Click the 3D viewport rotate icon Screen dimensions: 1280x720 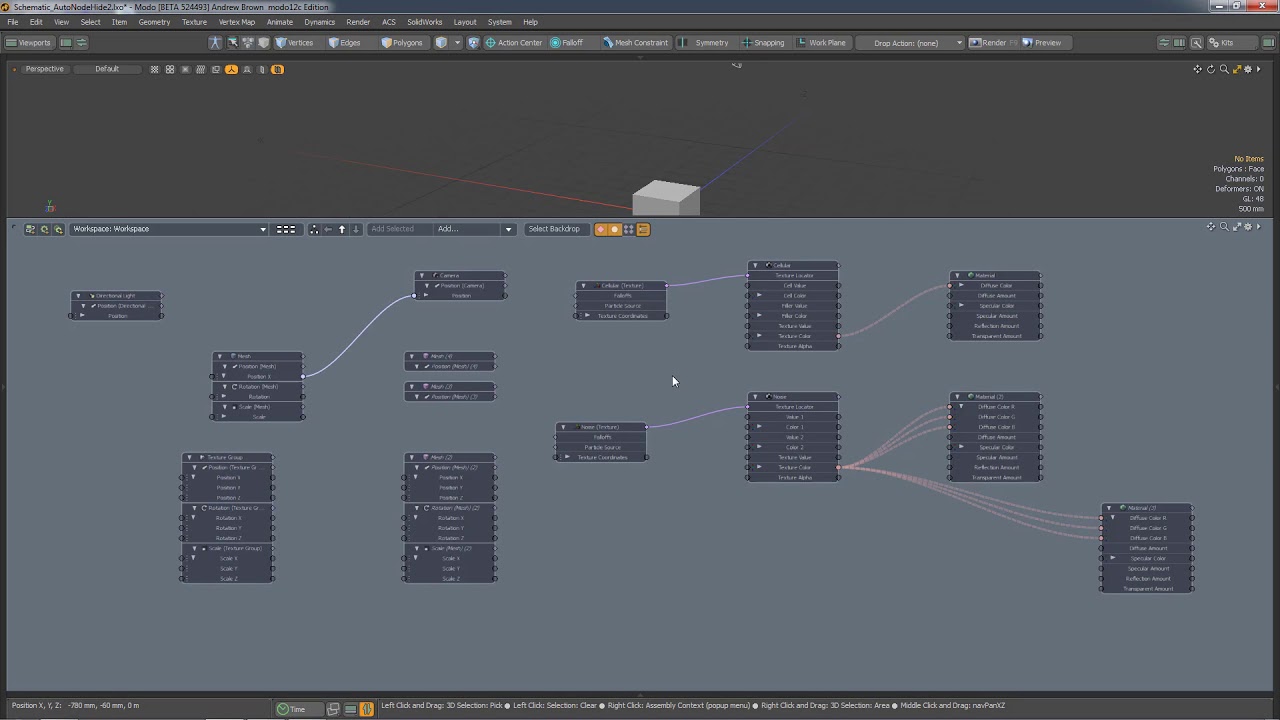pyautogui.click(x=1210, y=69)
